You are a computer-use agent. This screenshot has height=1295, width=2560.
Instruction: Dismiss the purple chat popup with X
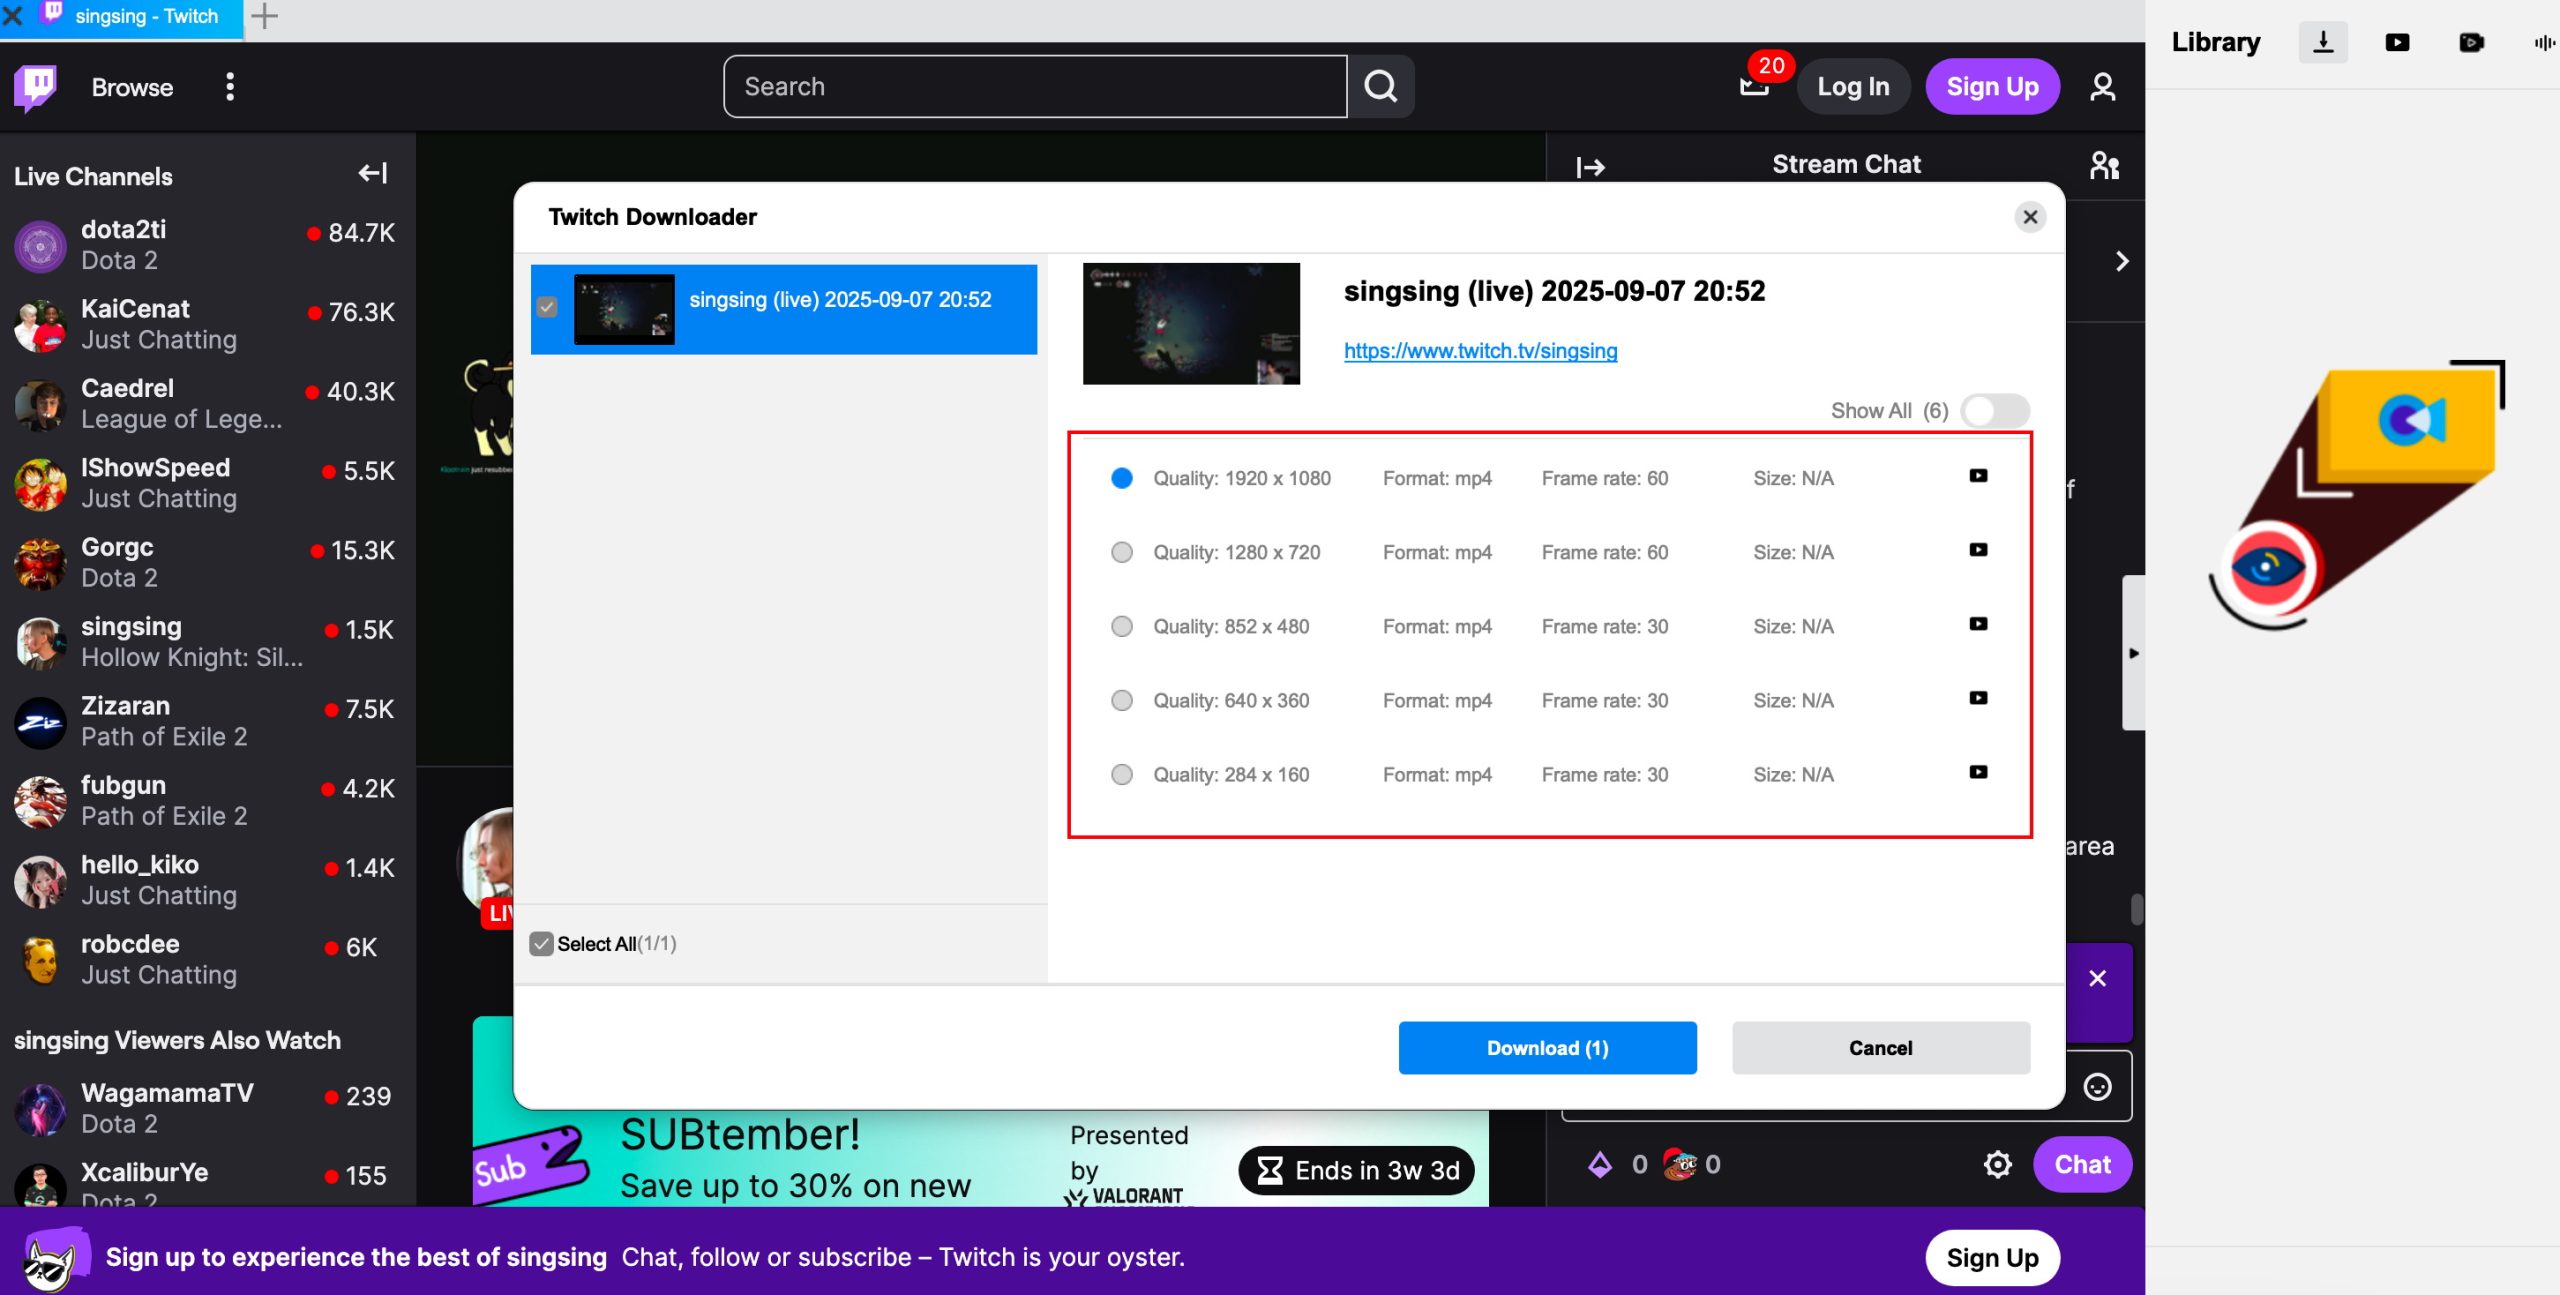2098,979
